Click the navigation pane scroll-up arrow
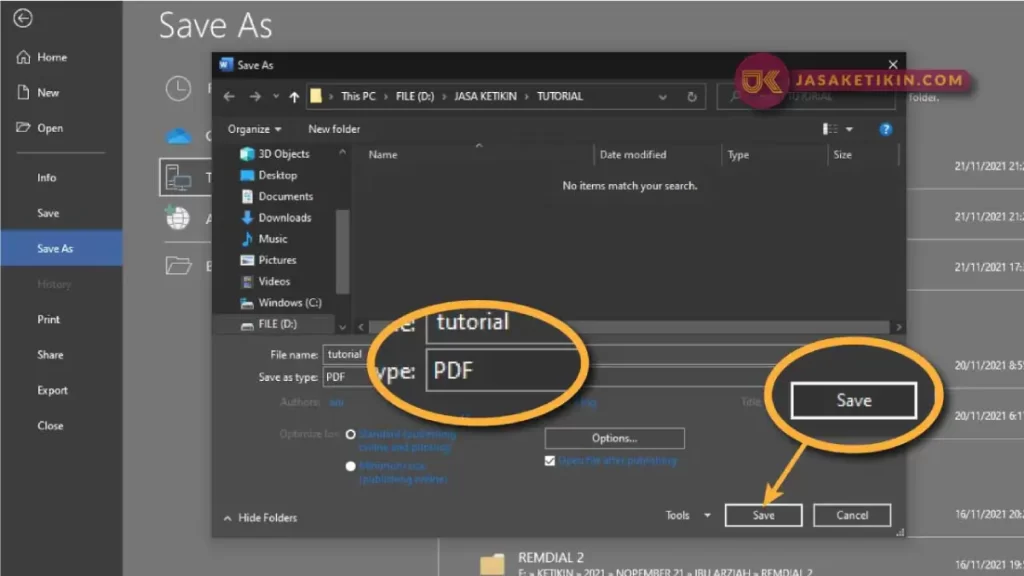 [x=342, y=152]
